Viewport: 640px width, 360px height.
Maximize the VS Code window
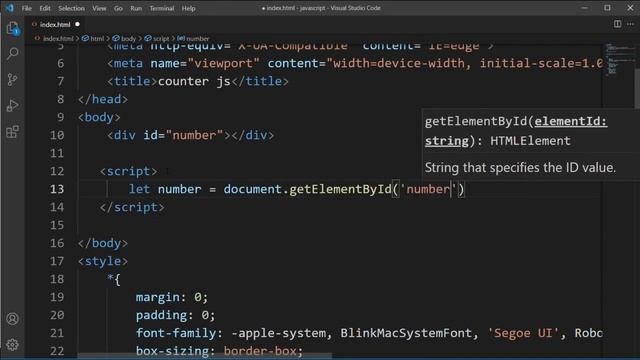pyautogui.click(x=607, y=8)
